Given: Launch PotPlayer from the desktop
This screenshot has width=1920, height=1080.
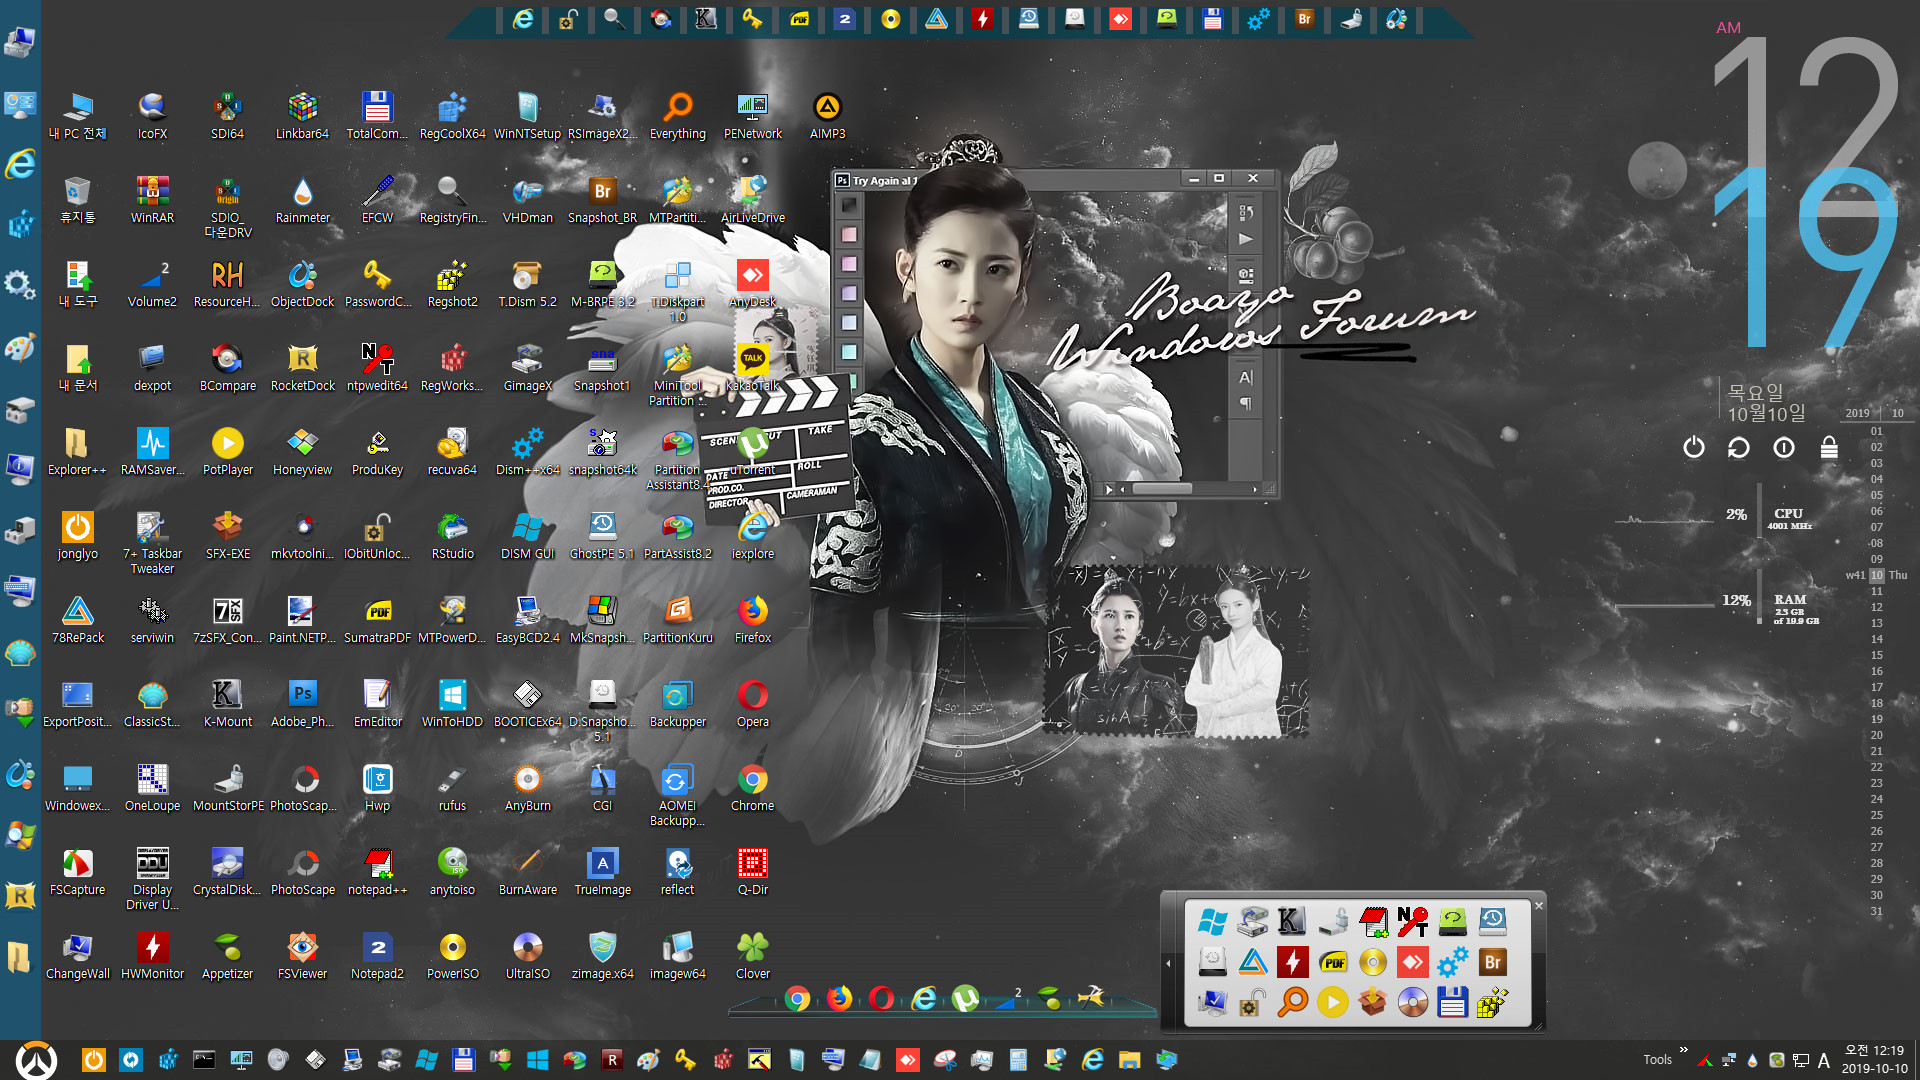Looking at the screenshot, I should (227, 451).
